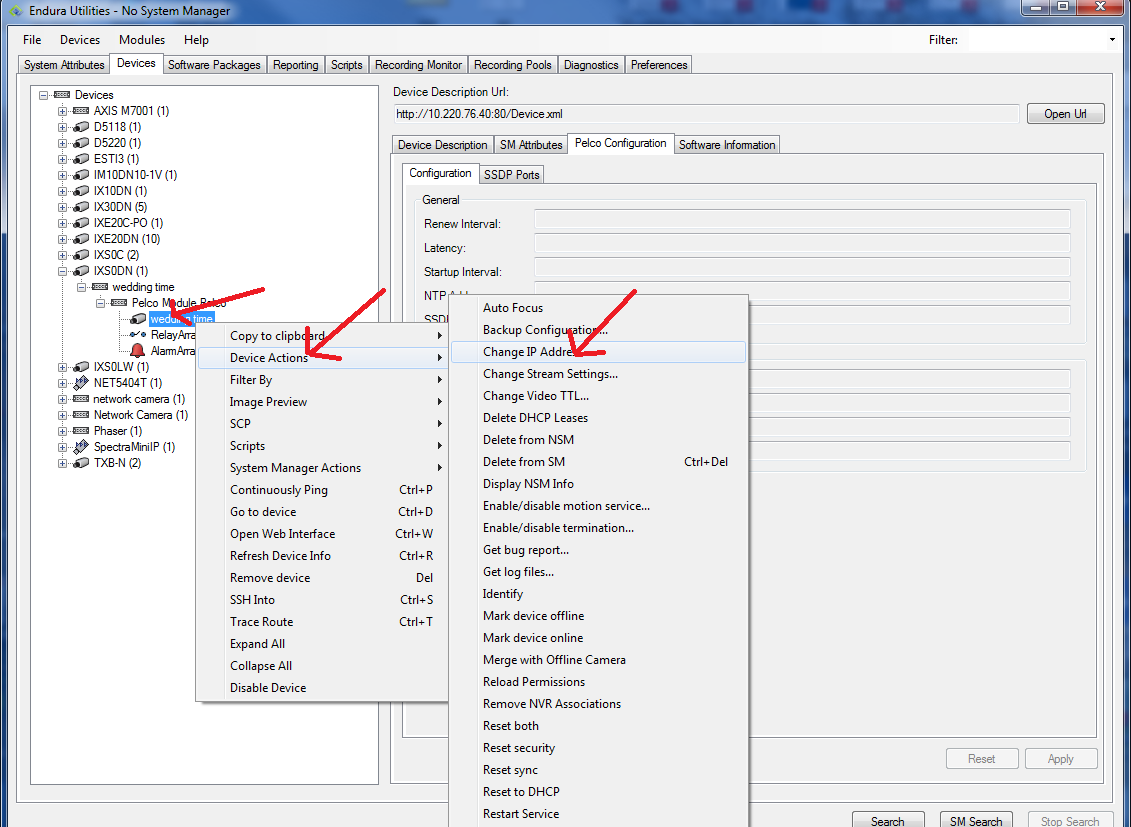
Task: Click the camera icon next to IXE20DN
Action: (x=81, y=239)
